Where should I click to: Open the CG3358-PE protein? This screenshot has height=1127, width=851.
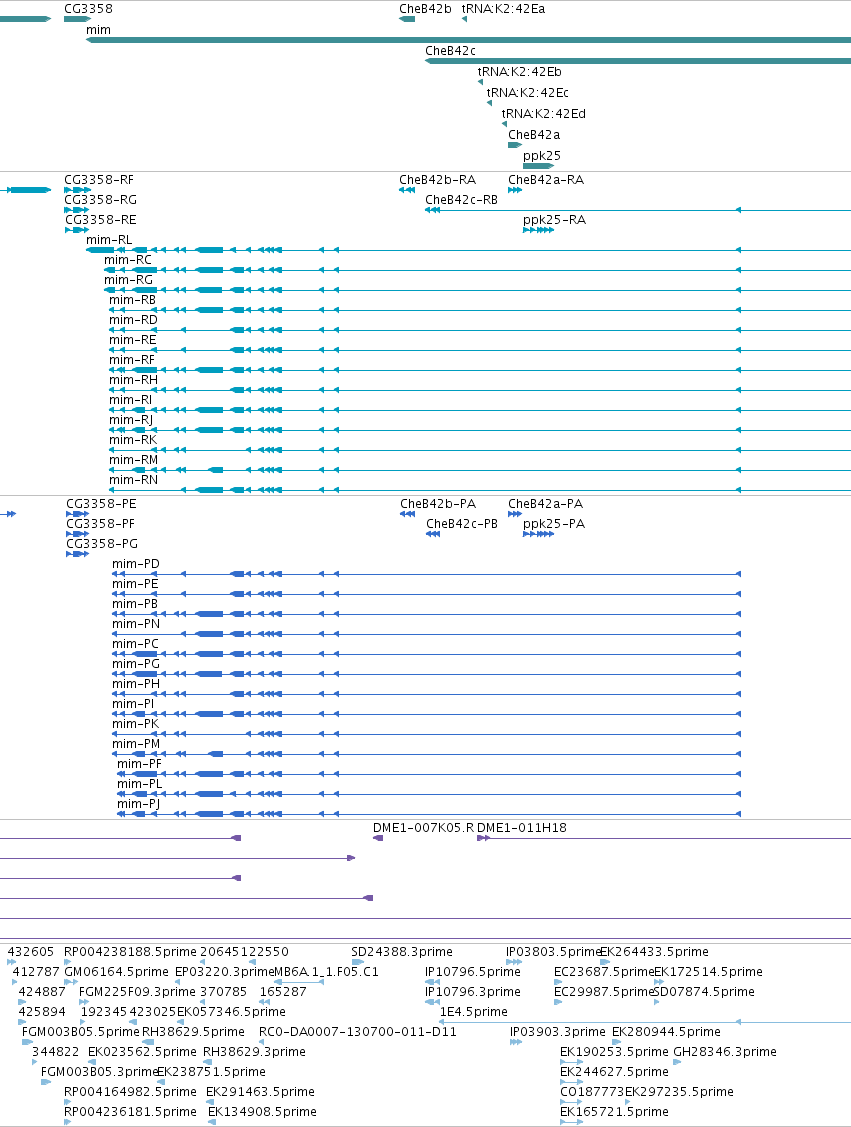pos(101,504)
